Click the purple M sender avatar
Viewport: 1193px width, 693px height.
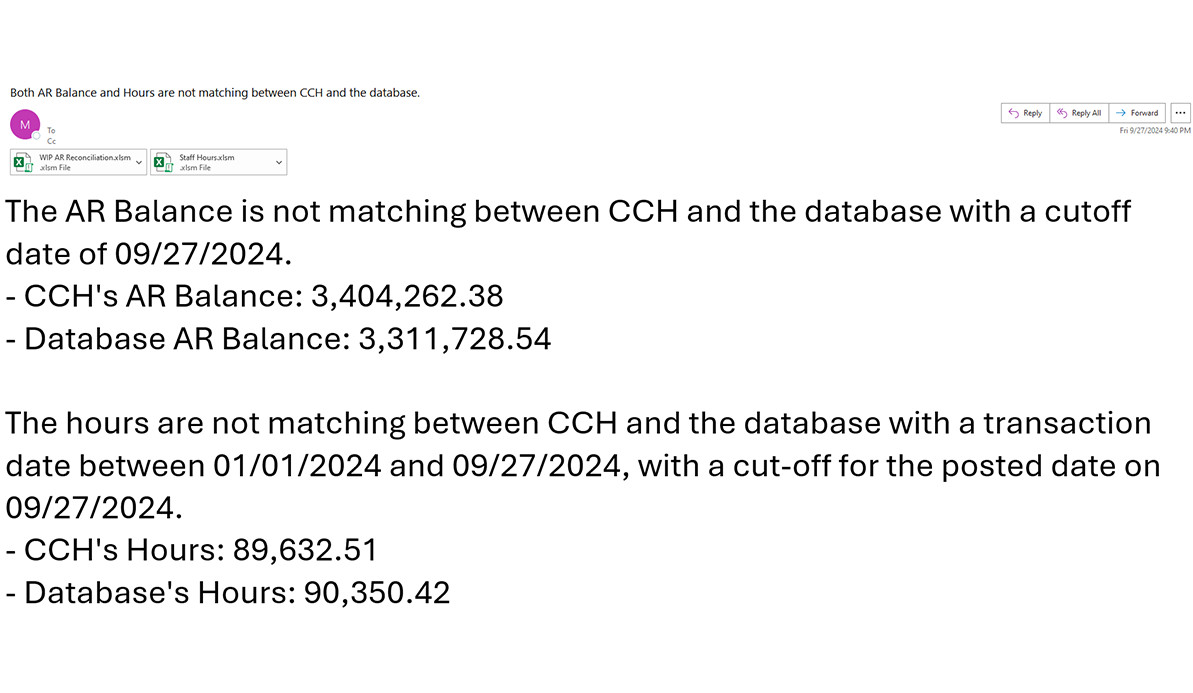(x=24, y=125)
